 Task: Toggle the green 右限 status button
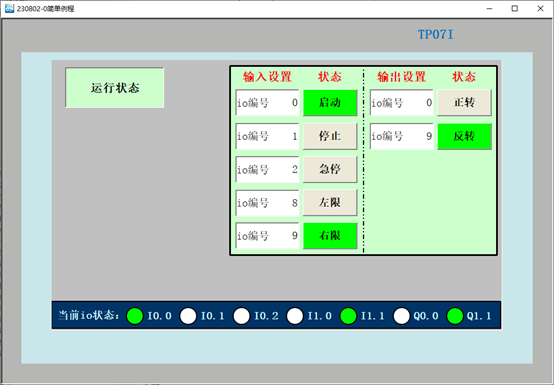(330, 236)
